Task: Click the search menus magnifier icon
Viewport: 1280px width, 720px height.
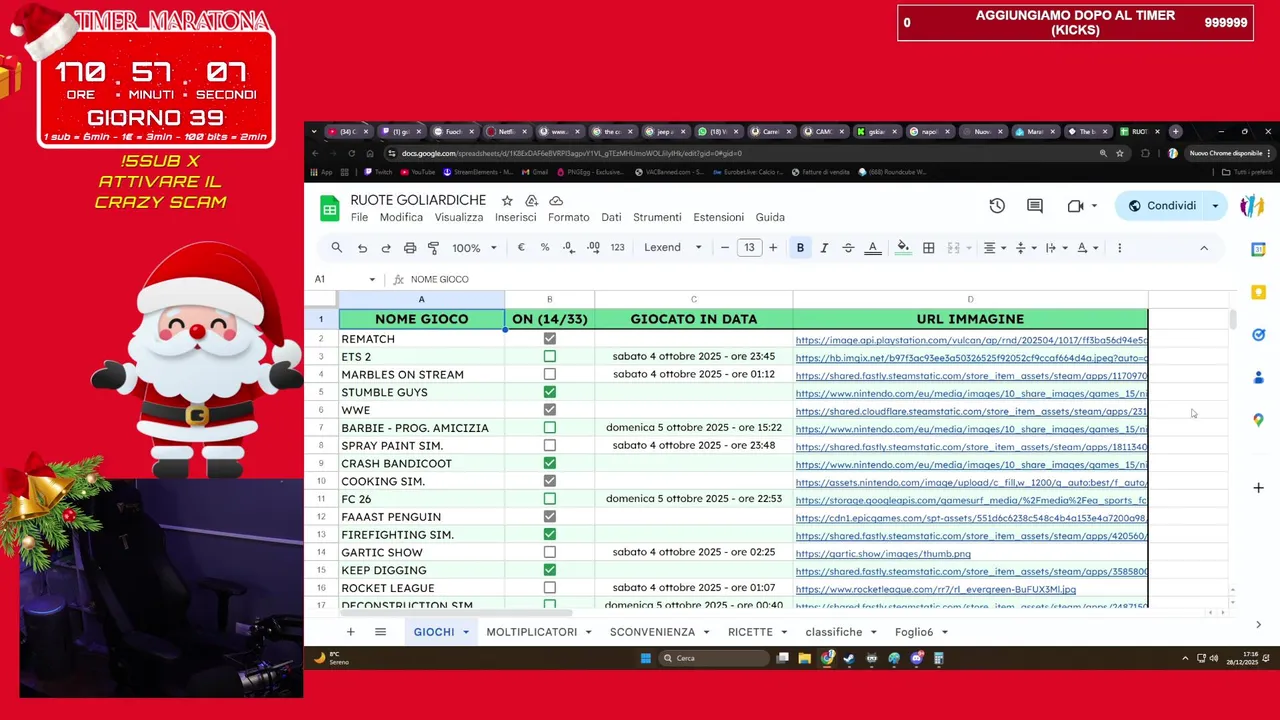Action: point(337,248)
